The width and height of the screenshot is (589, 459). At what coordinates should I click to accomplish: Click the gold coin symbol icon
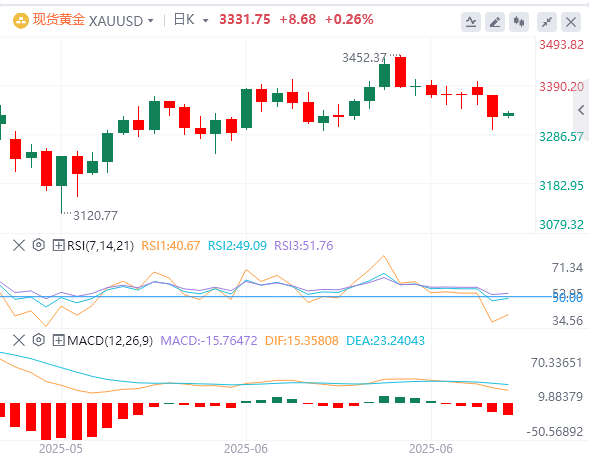[x=21, y=21]
